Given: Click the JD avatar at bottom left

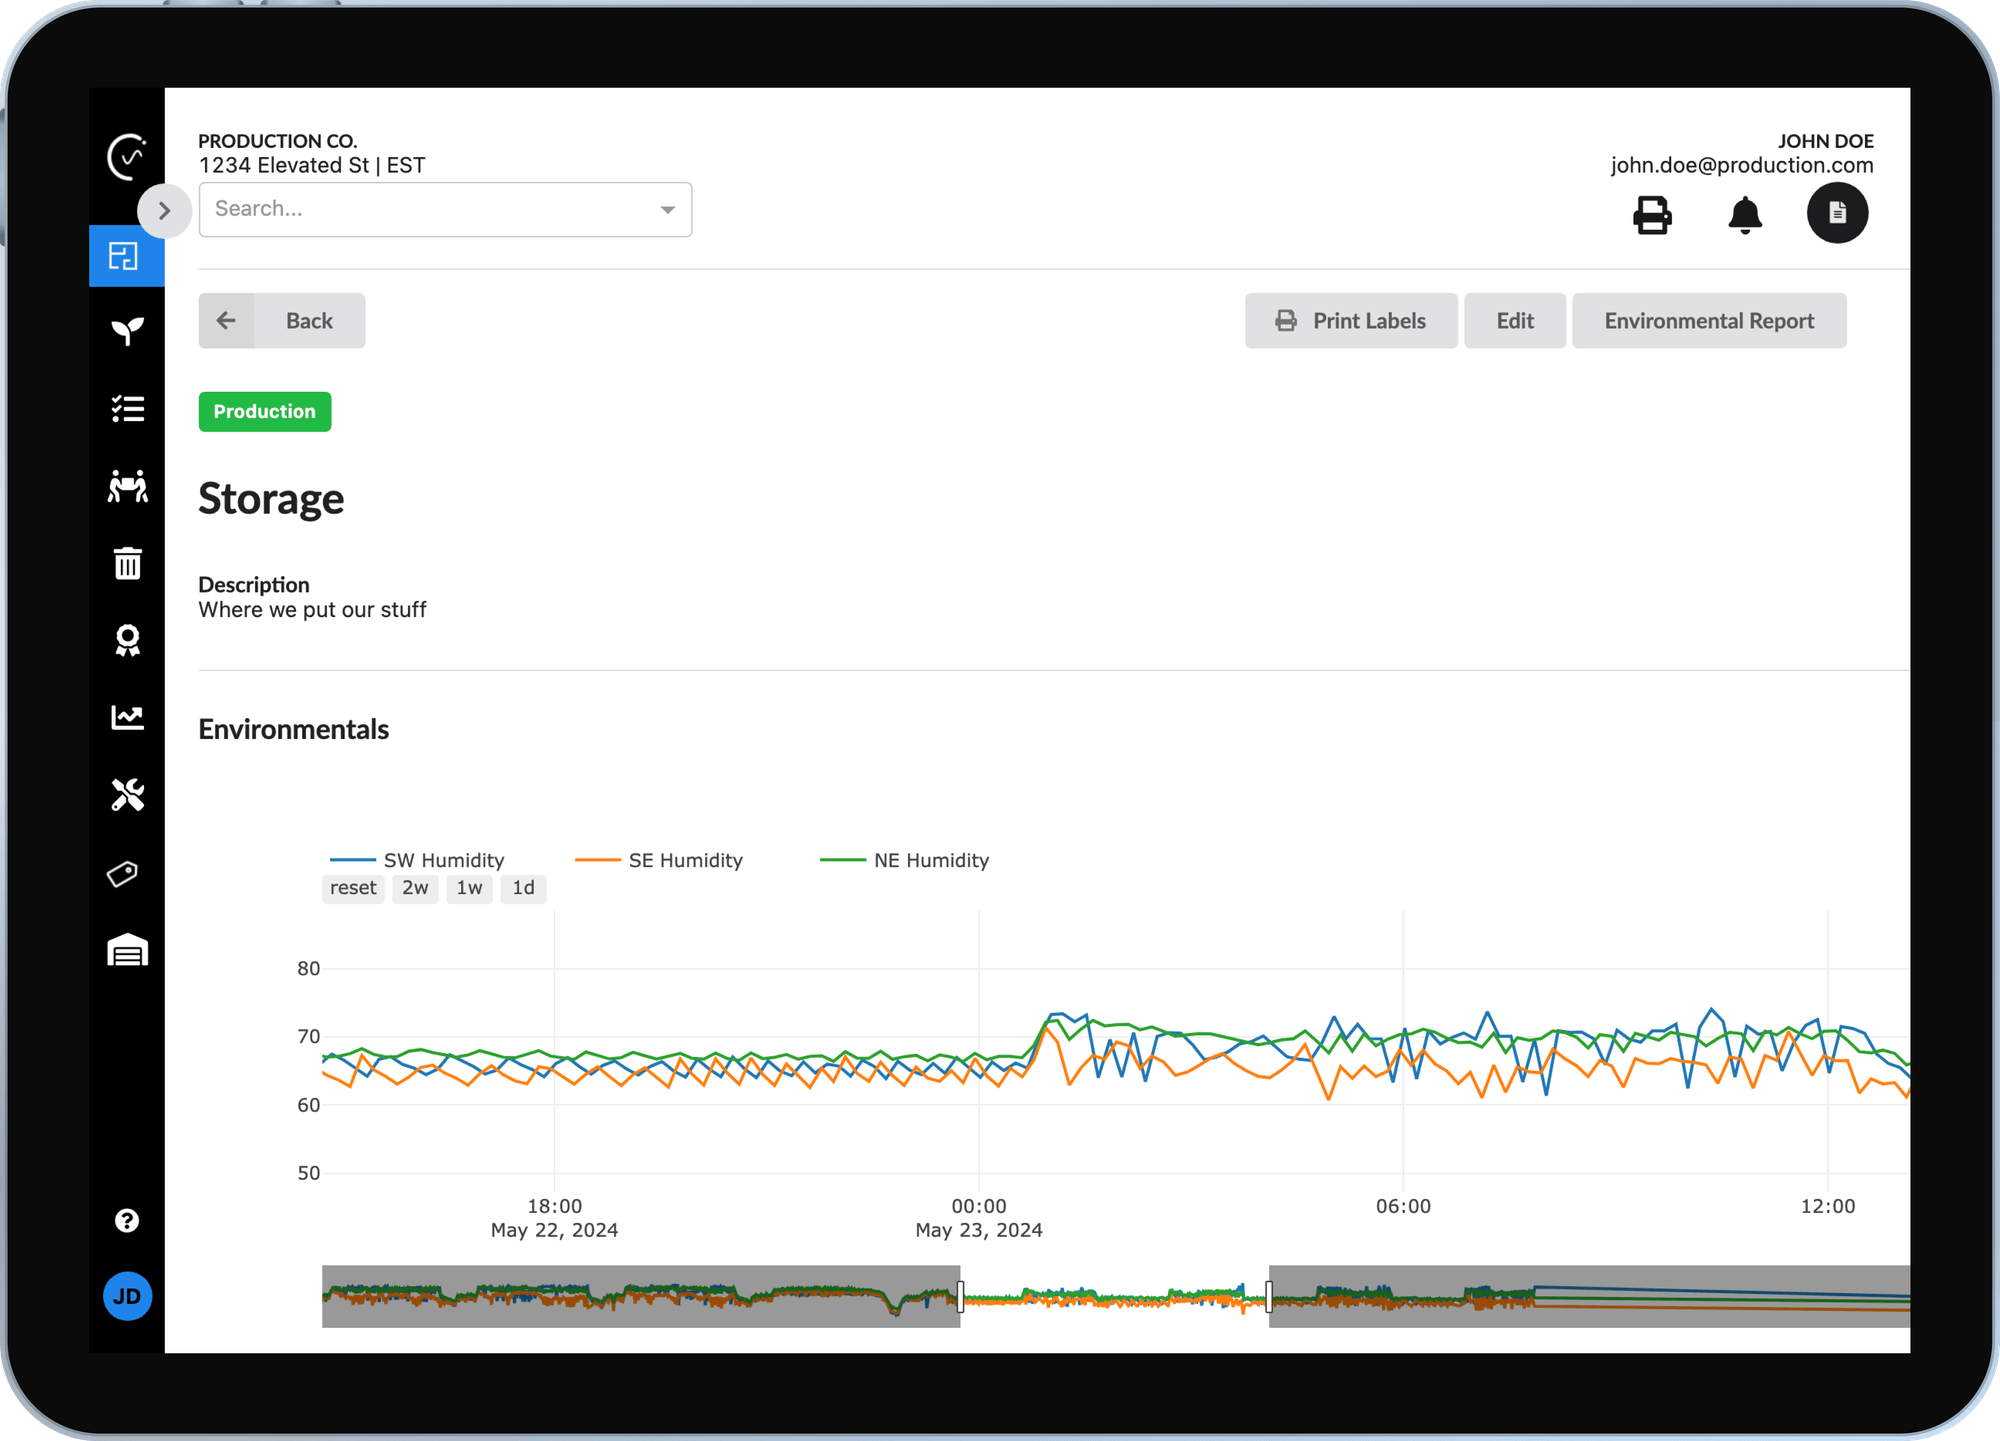Looking at the screenshot, I should (x=127, y=1296).
